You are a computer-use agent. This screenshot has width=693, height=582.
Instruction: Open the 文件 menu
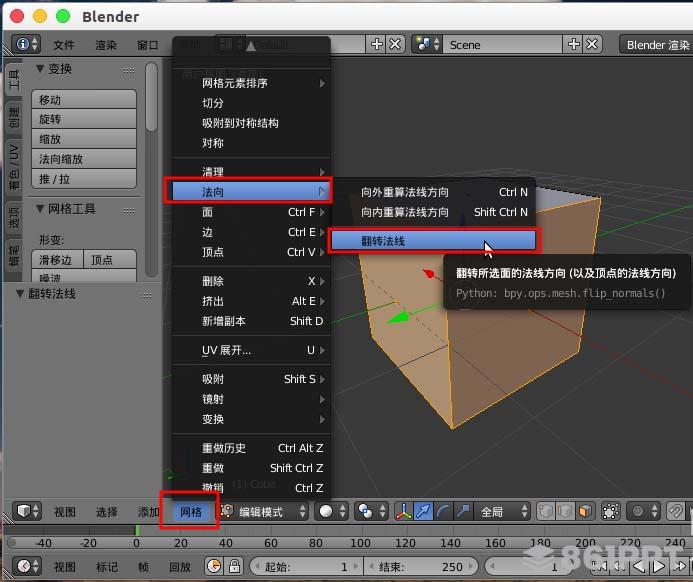pos(64,45)
